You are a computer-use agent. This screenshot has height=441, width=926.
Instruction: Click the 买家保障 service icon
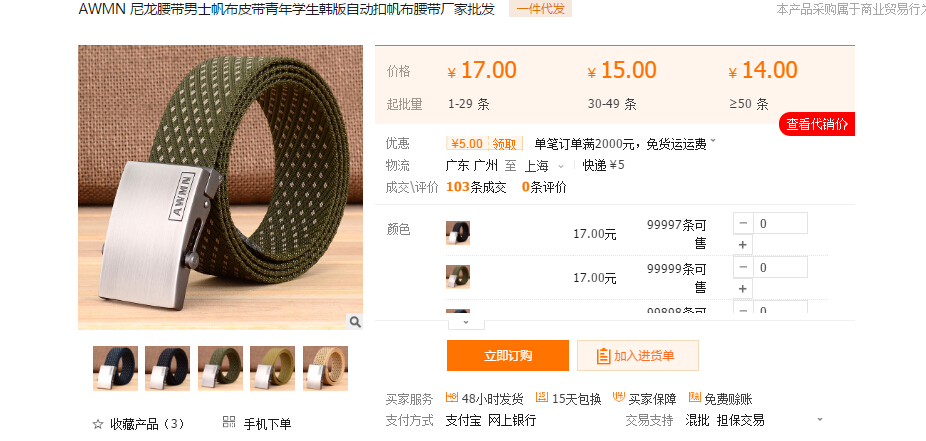coord(619,397)
